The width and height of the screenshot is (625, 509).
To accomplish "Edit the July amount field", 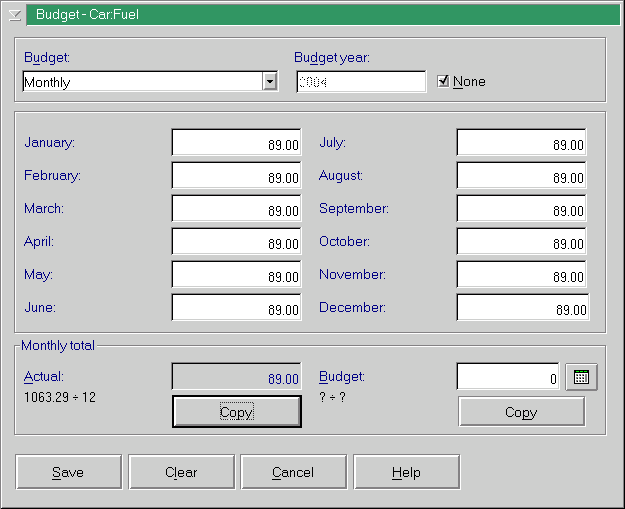I will [521, 142].
